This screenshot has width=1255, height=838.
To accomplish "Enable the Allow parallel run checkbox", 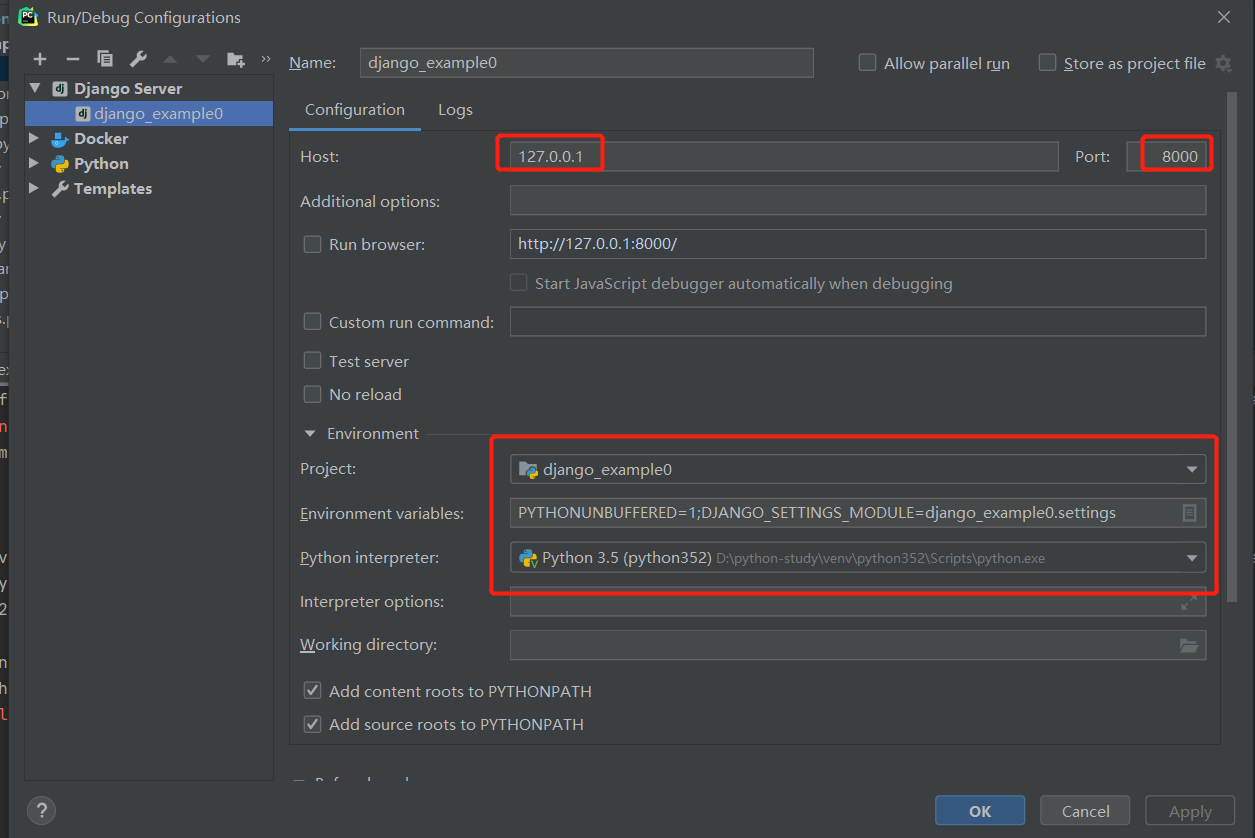I will pos(868,63).
